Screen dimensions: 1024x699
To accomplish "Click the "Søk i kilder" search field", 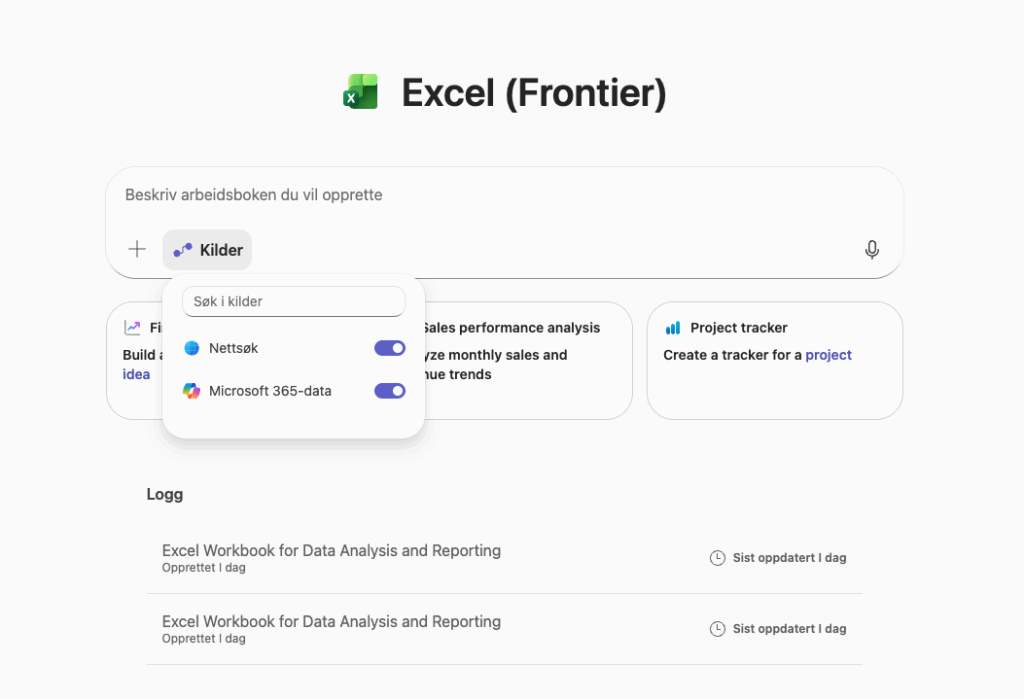I will (x=293, y=301).
